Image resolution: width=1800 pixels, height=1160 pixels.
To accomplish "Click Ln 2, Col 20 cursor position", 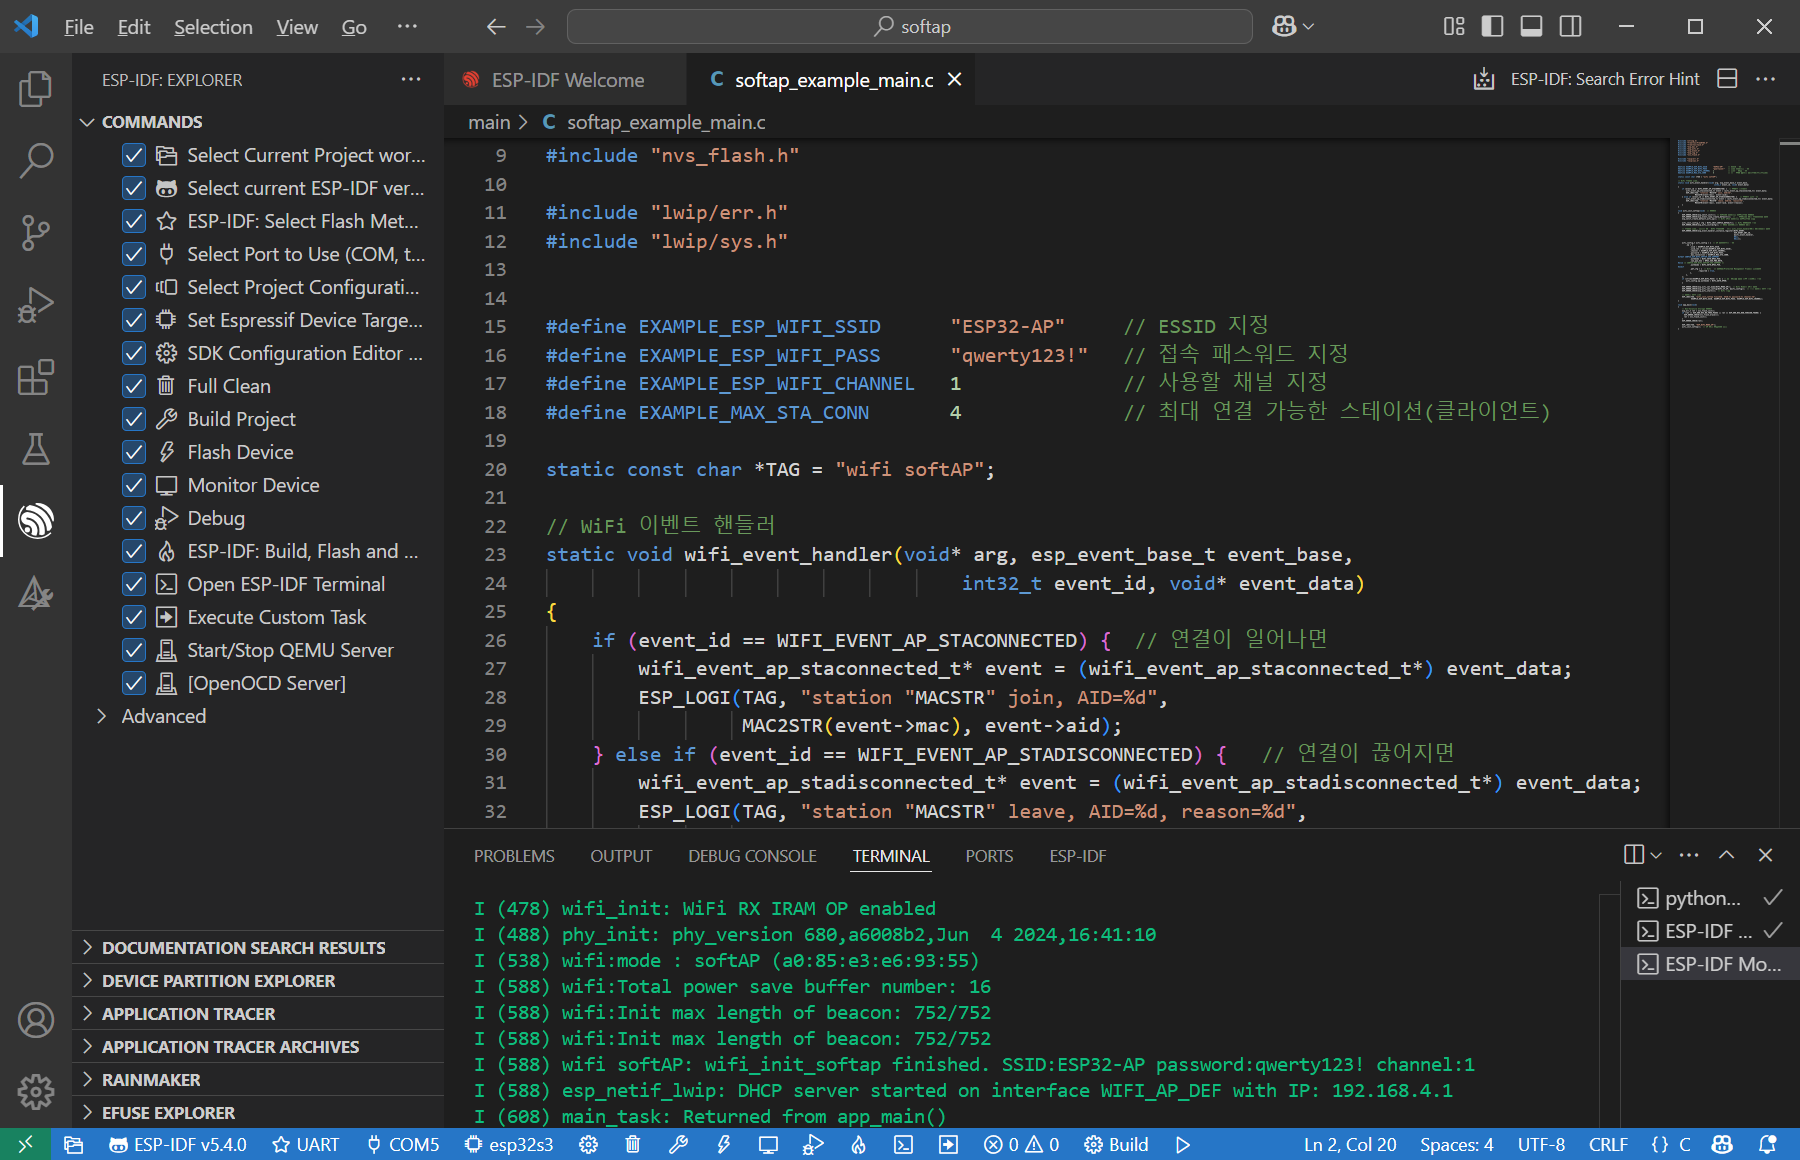I will pos(1350,1145).
